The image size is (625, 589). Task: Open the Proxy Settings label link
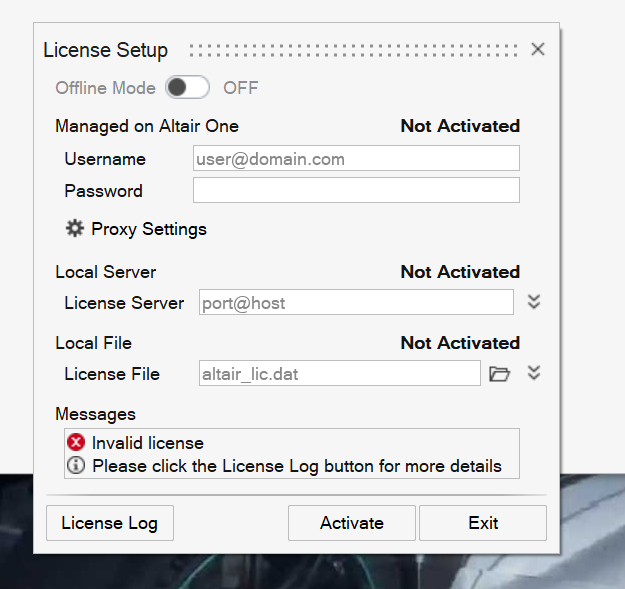click(149, 229)
